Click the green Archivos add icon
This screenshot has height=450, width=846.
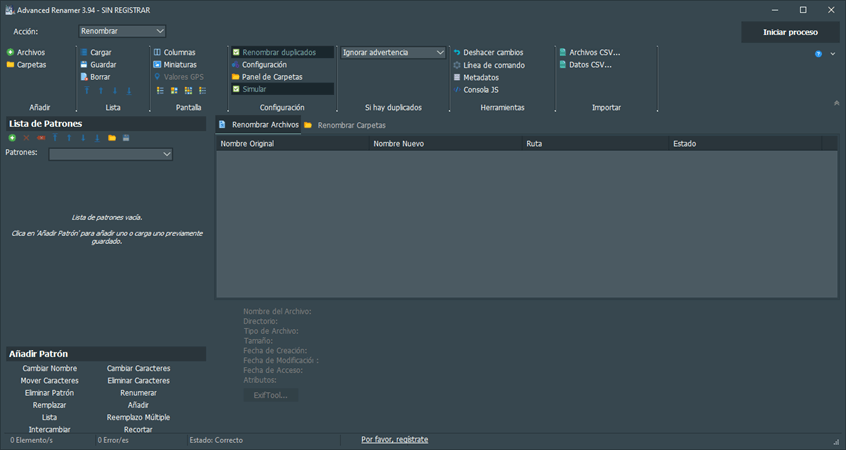point(10,52)
